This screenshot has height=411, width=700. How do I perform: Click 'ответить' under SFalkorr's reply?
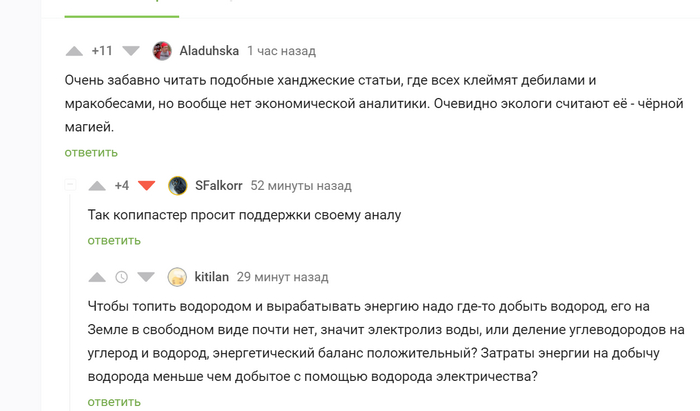point(113,240)
